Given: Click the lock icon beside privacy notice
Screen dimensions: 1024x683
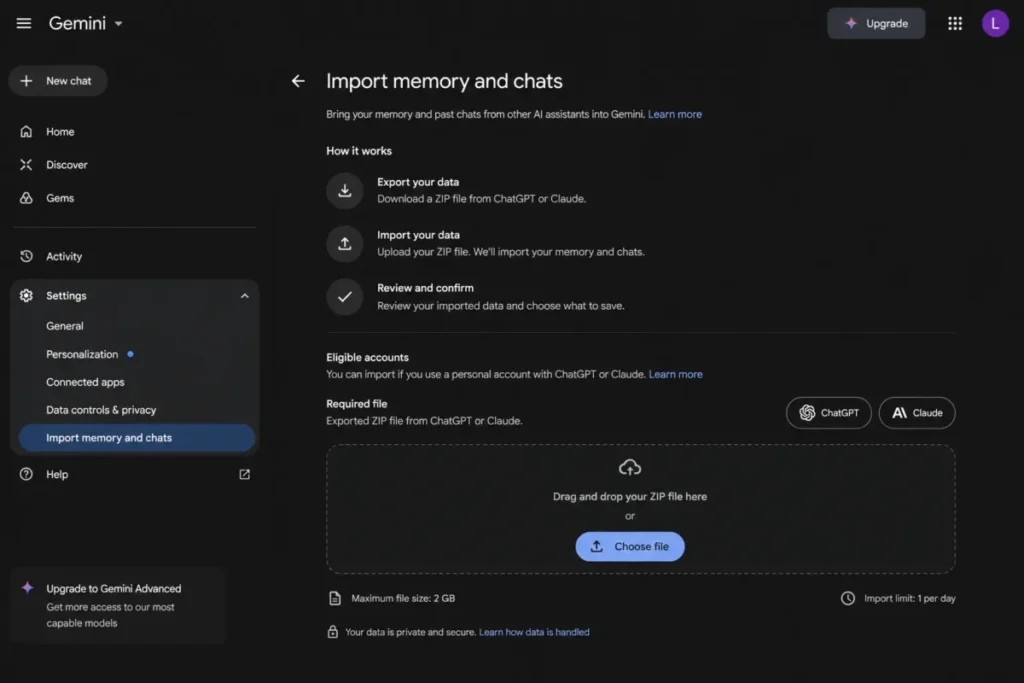Looking at the screenshot, I should coord(332,632).
